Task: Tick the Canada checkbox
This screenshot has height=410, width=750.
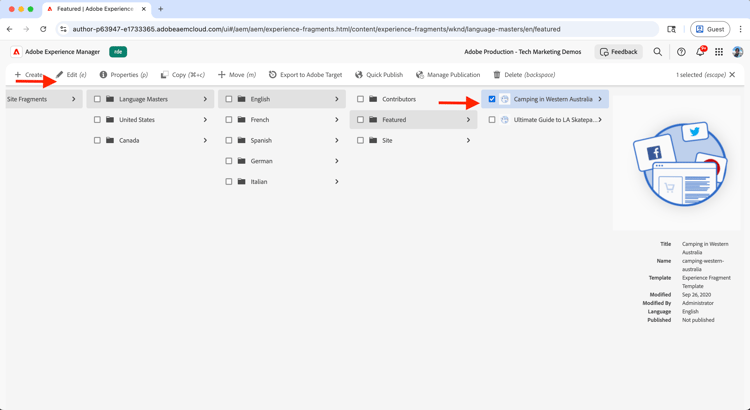Action: click(x=97, y=140)
